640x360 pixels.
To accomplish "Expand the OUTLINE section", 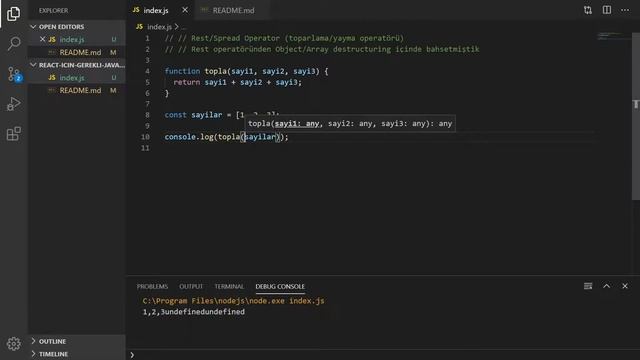I will 77,341.
